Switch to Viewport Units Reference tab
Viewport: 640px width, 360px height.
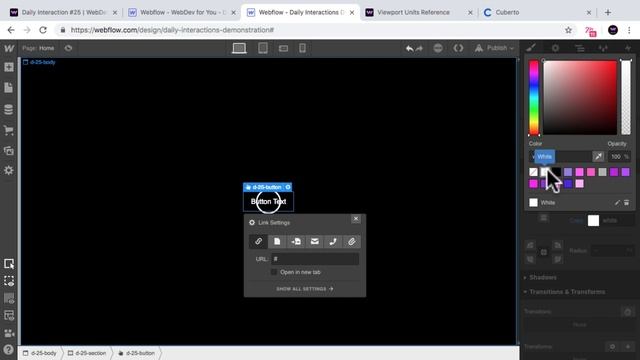pyautogui.click(x=419, y=13)
